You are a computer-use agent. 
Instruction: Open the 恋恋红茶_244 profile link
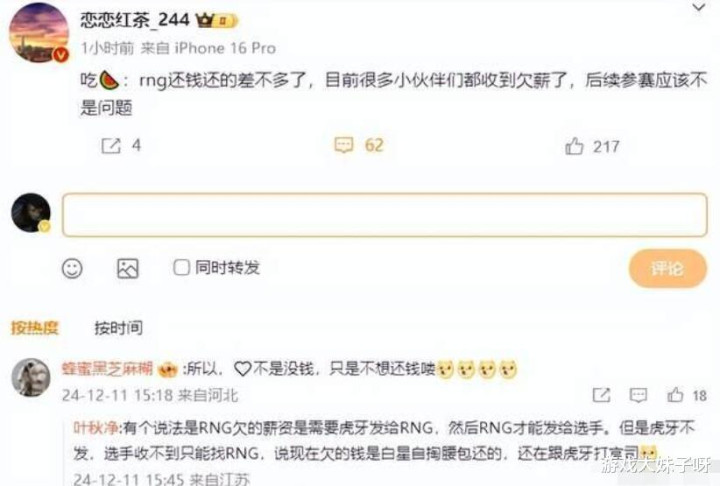point(135,20)
